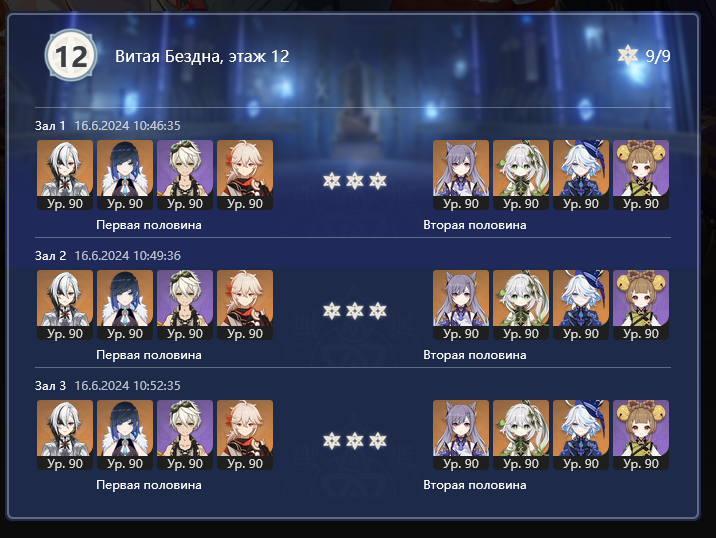Click the Зал 3 timestamp 10:52:35
The height and width of the screenshot is (538, 716).
[127, 385]
